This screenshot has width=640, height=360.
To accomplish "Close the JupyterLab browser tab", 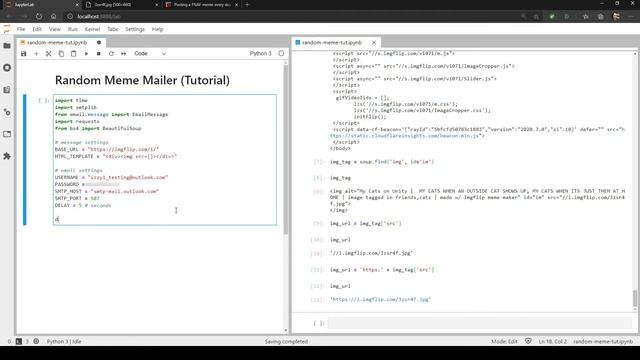I will pyautogui.click(x=77, y=4).
